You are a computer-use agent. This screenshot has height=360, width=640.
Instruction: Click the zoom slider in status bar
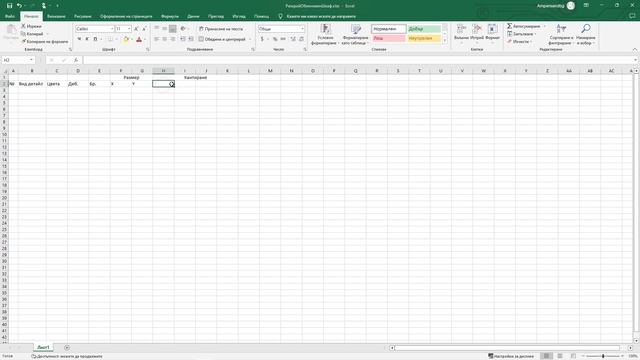(x=603, y=356)
